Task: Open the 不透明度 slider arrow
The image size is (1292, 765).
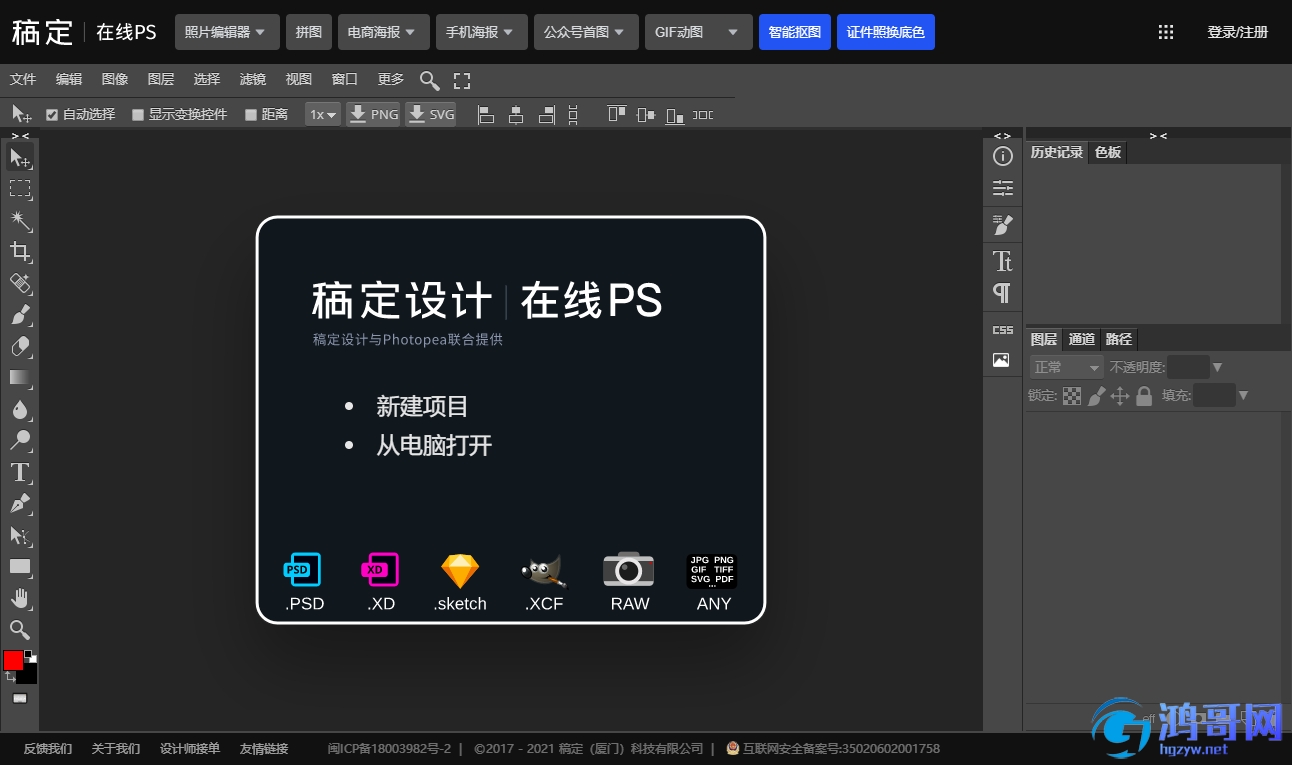Action: pyautogui.click(x=1217, y=367)
